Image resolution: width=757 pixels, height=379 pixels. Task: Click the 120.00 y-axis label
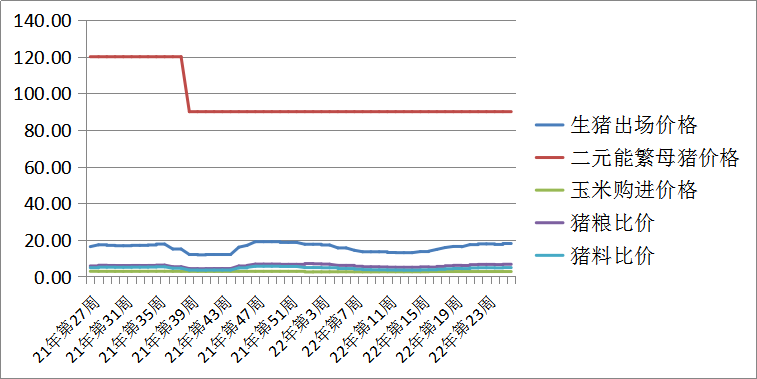[43, 57]
